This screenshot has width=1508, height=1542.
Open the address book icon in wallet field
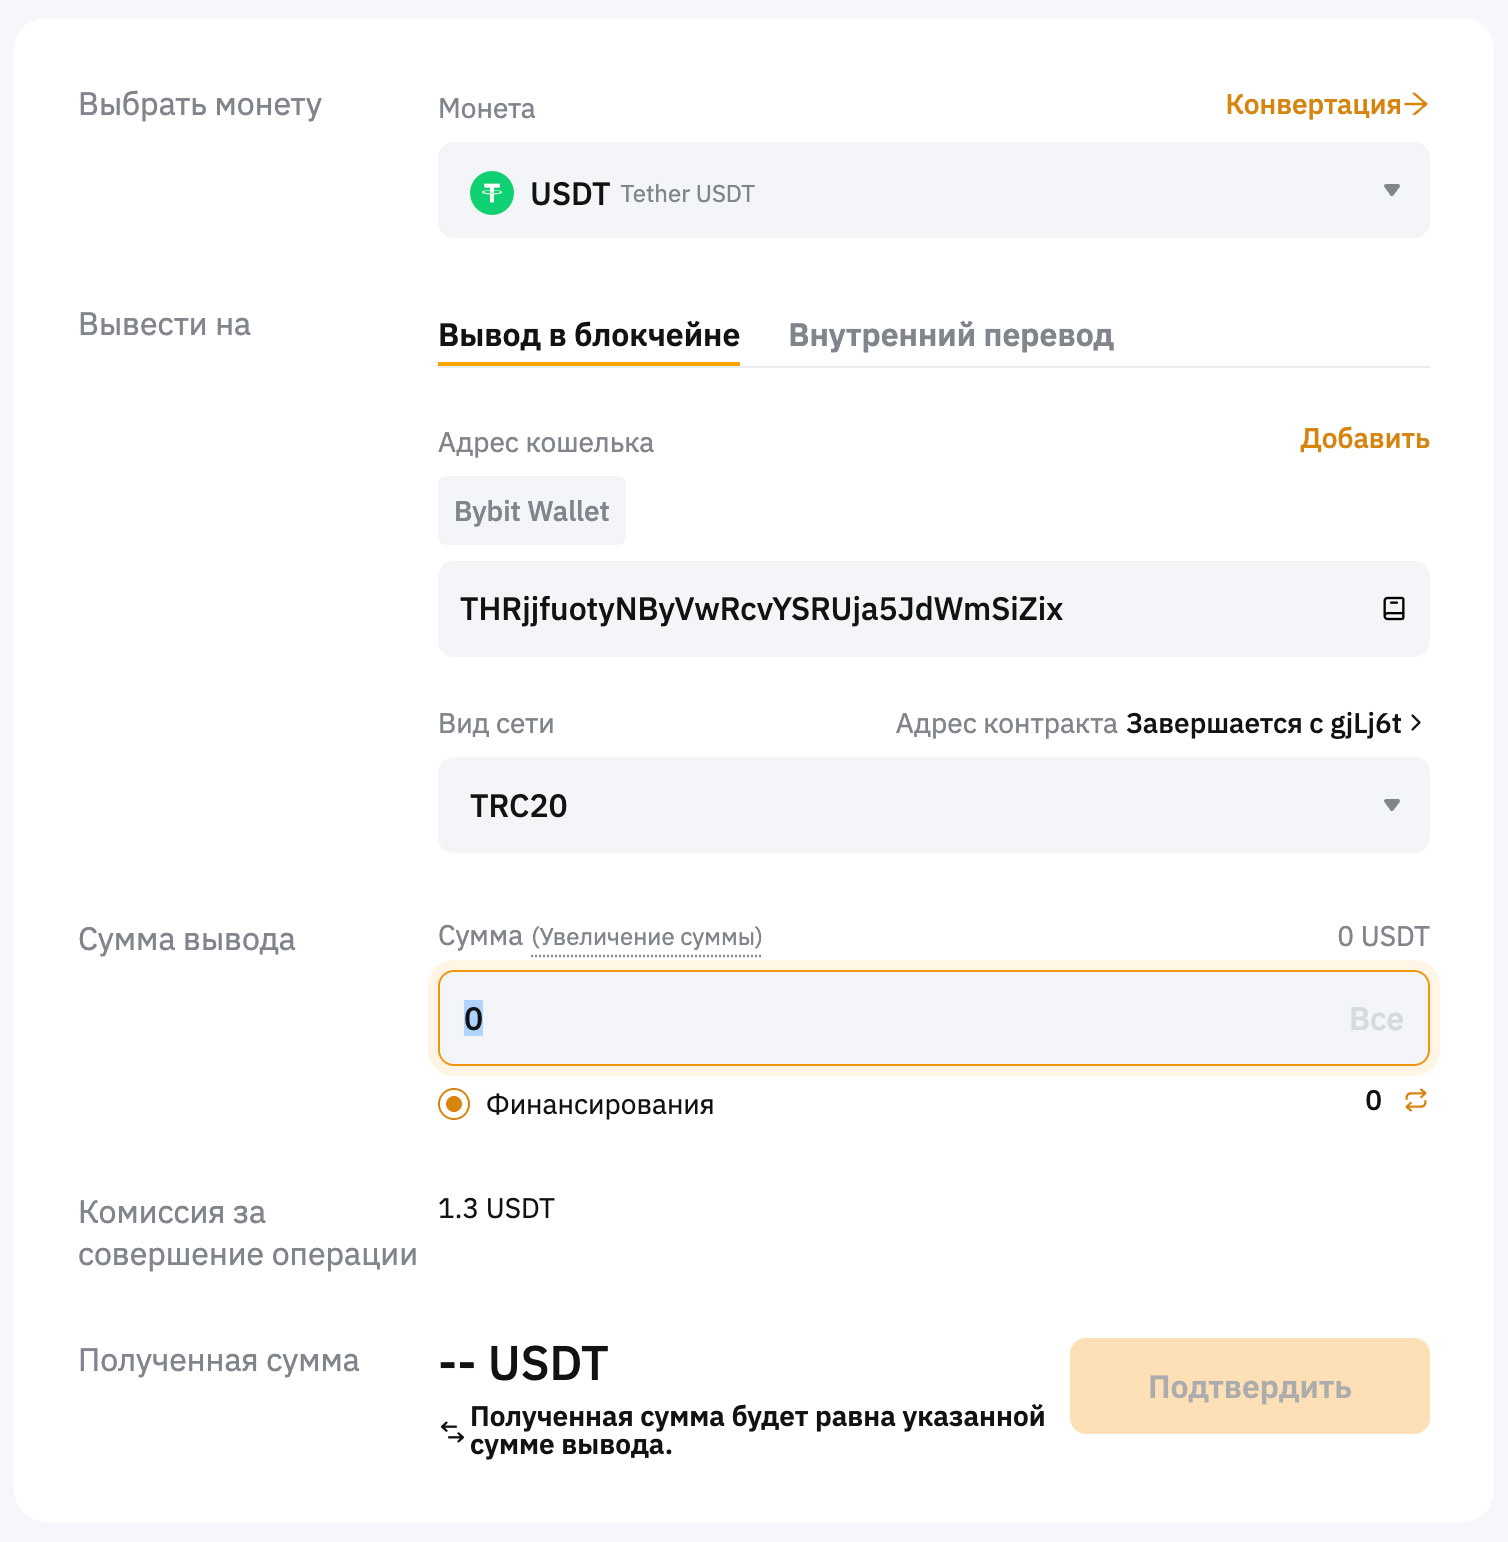tap(1393, 608)
